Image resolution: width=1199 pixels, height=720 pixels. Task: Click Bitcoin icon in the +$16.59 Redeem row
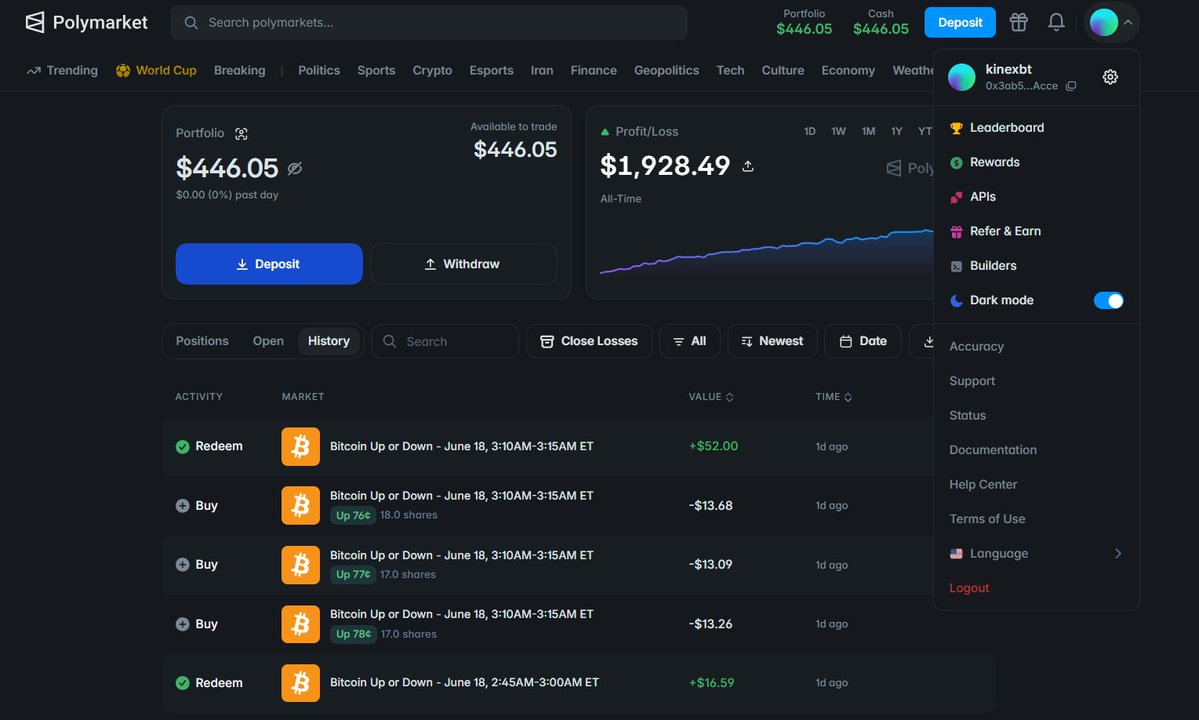tap(301, 683)
